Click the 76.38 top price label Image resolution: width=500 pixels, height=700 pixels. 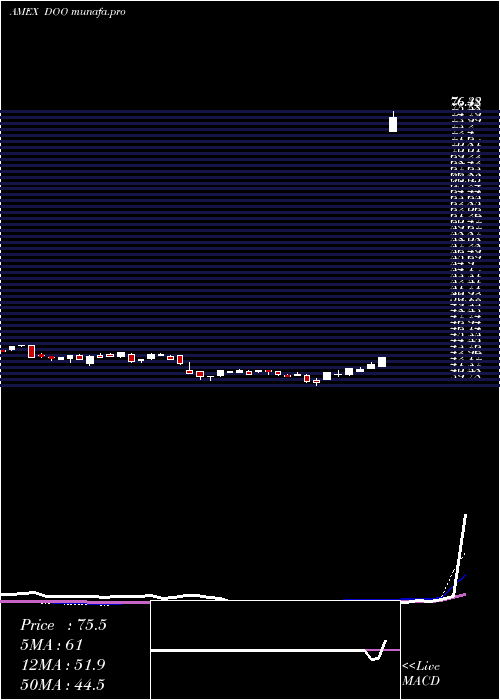tap(467, 103)
